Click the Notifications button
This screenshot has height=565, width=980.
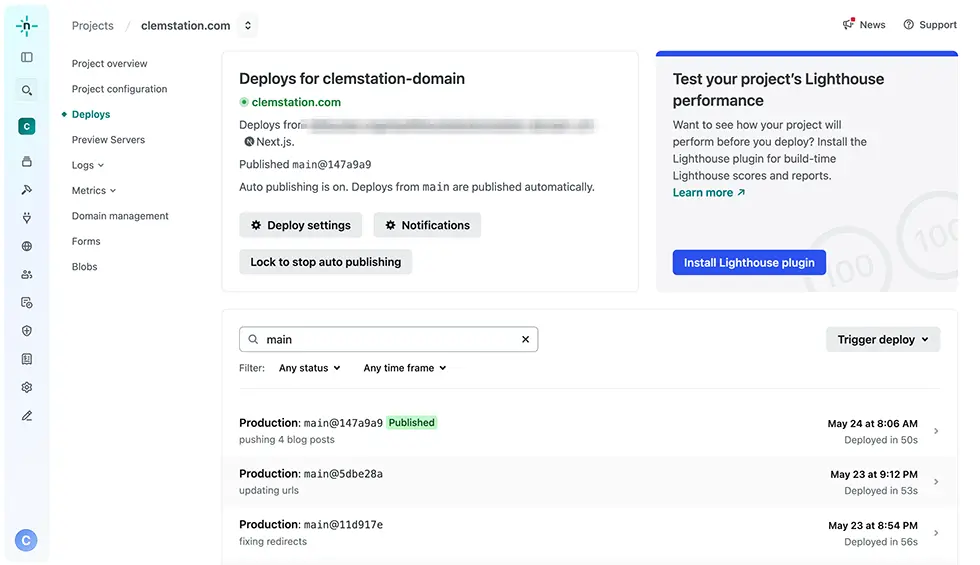[x=428, y=225]
